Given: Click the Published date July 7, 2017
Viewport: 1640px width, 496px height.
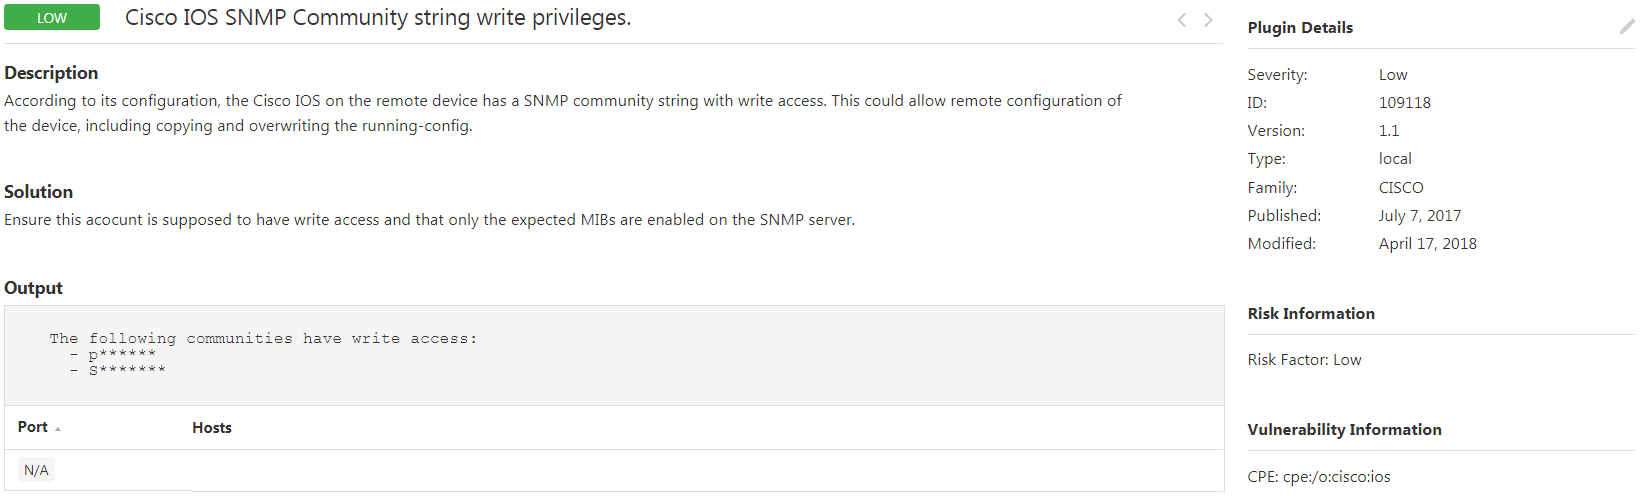Looking at the screenshot, I should pyautogui.click(x=1420, y=216).
